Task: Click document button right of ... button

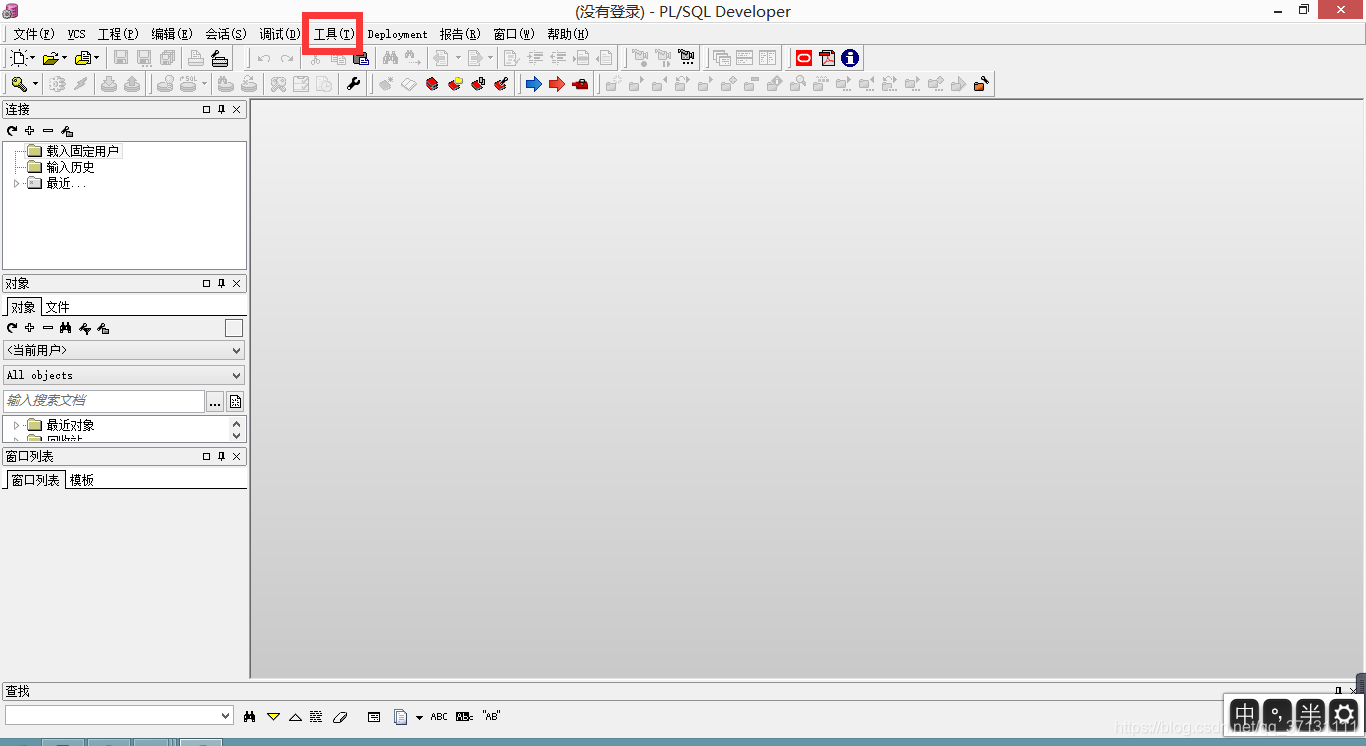Action: click(x=236, y=401)
